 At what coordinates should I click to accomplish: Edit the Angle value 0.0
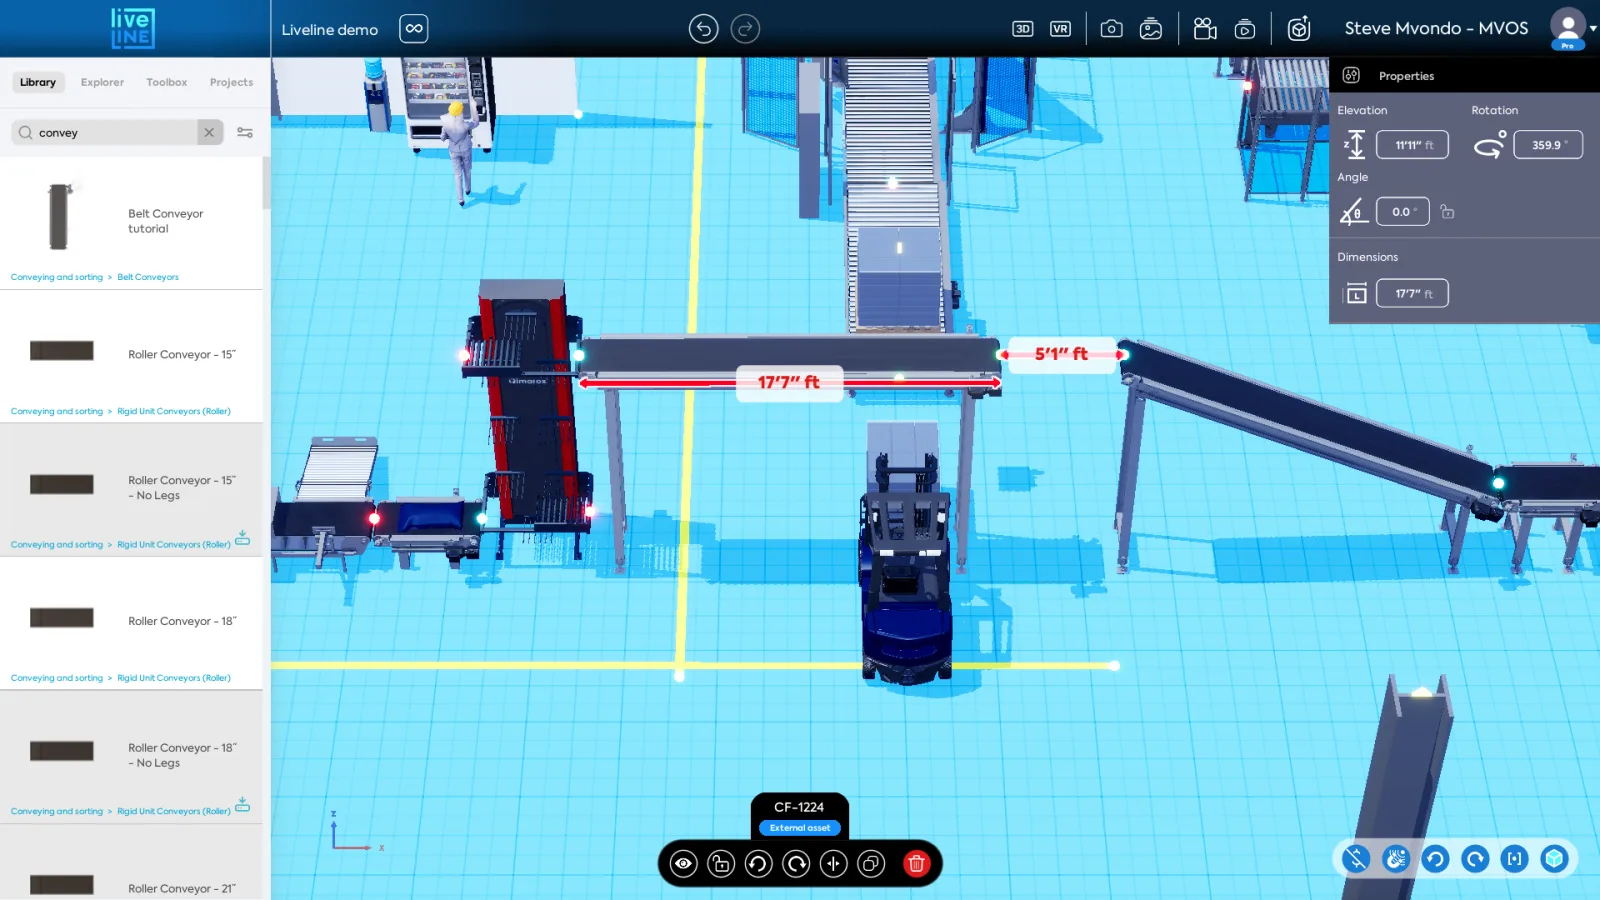pyautogui.click(x=1403, y=212)
